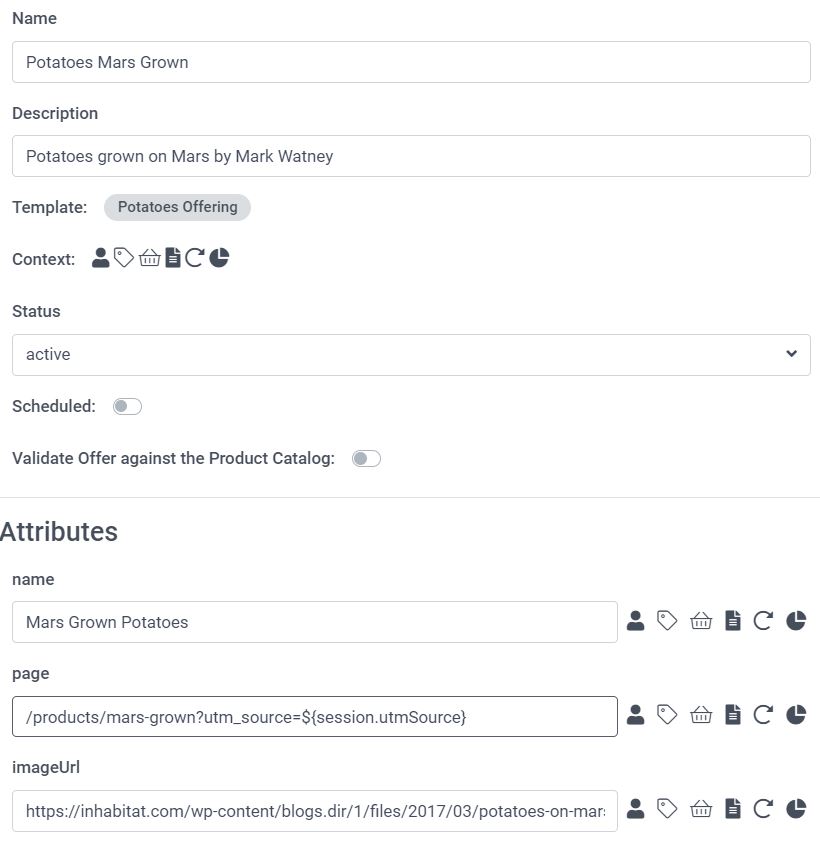Click the document icon beside the page attribute
Viewport: 820px width, 848px height.
733,715
